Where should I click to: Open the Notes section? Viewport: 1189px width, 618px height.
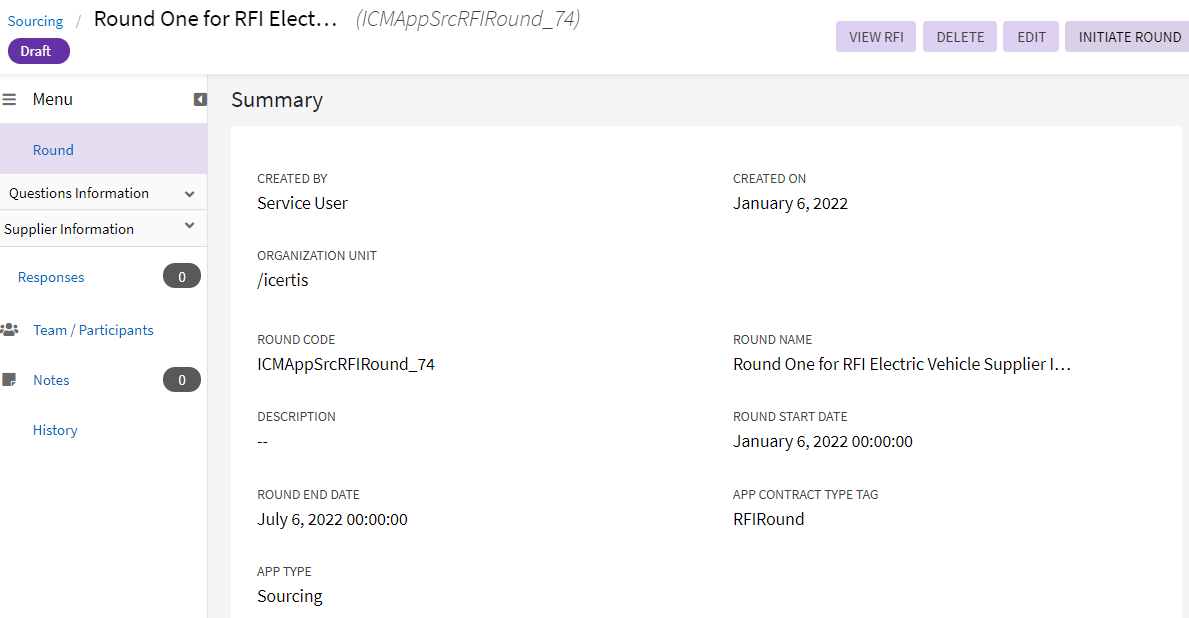click(x=51, y=380)
